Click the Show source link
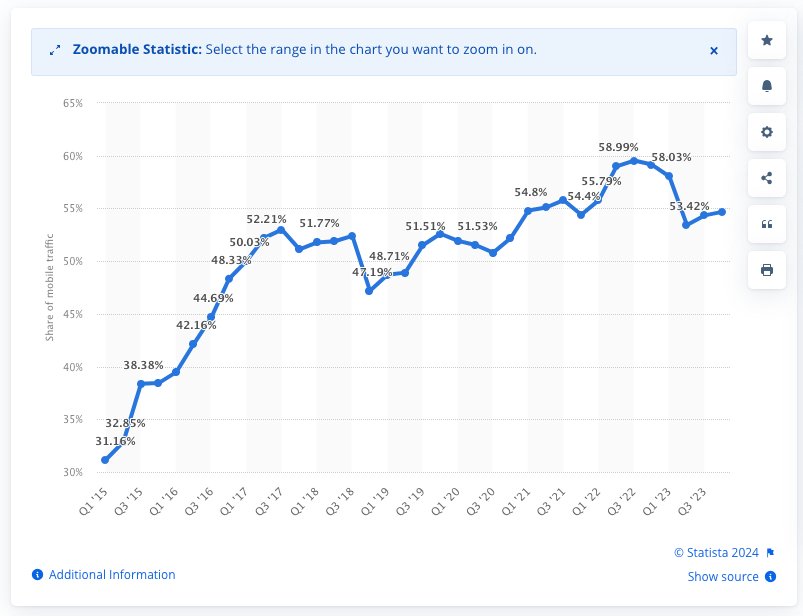Screen dimensions: 803x616 tap(723, 576)
